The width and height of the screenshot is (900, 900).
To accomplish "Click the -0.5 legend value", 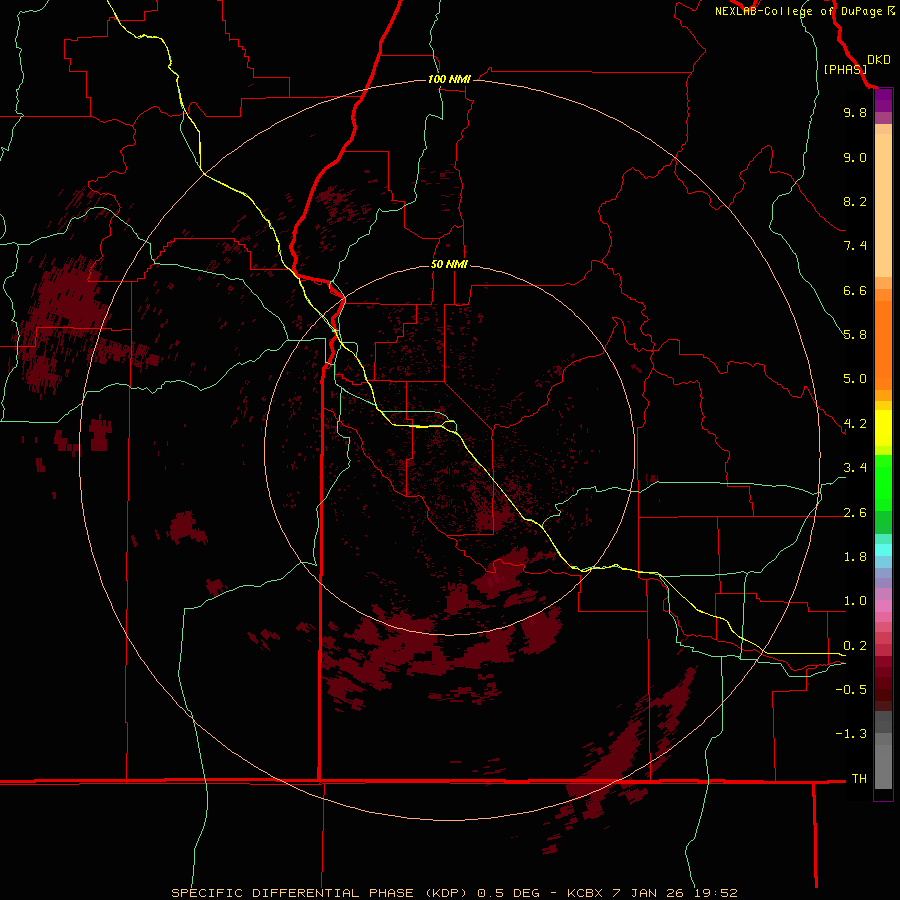I will tap(851, 690).
